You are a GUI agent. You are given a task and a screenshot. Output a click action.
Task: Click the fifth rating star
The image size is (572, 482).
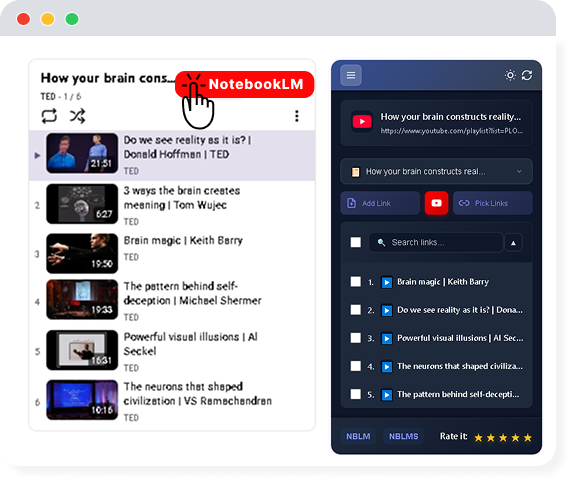(527, 437)
